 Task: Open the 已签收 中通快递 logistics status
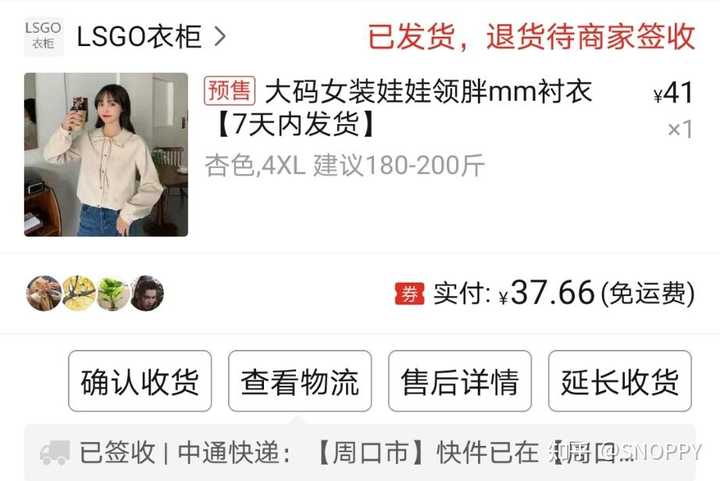pos(360,453)
